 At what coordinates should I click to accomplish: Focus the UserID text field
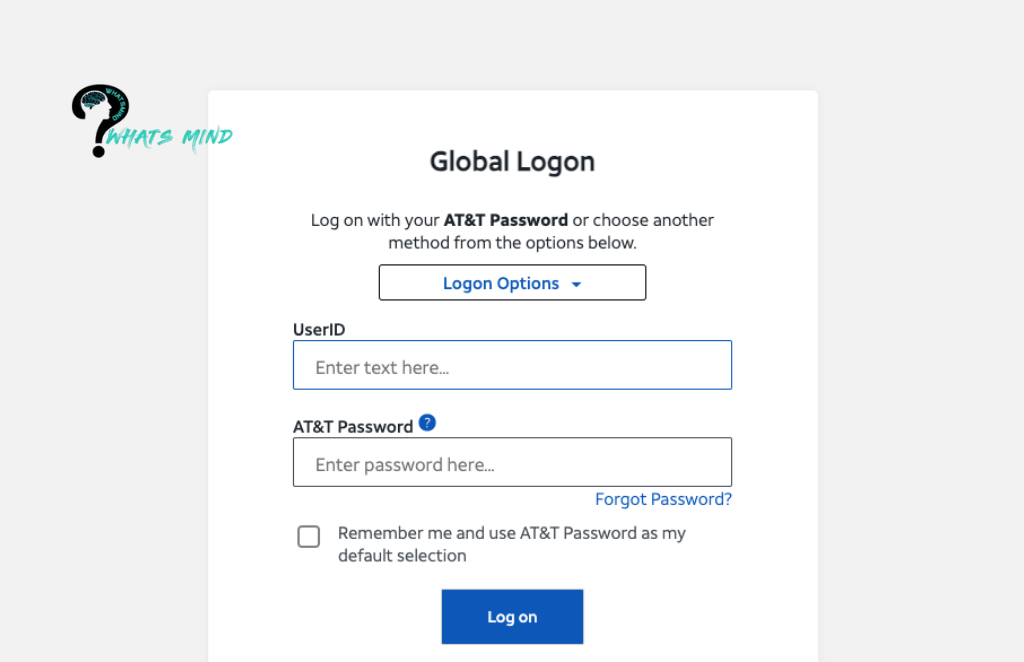click(512, 365)
